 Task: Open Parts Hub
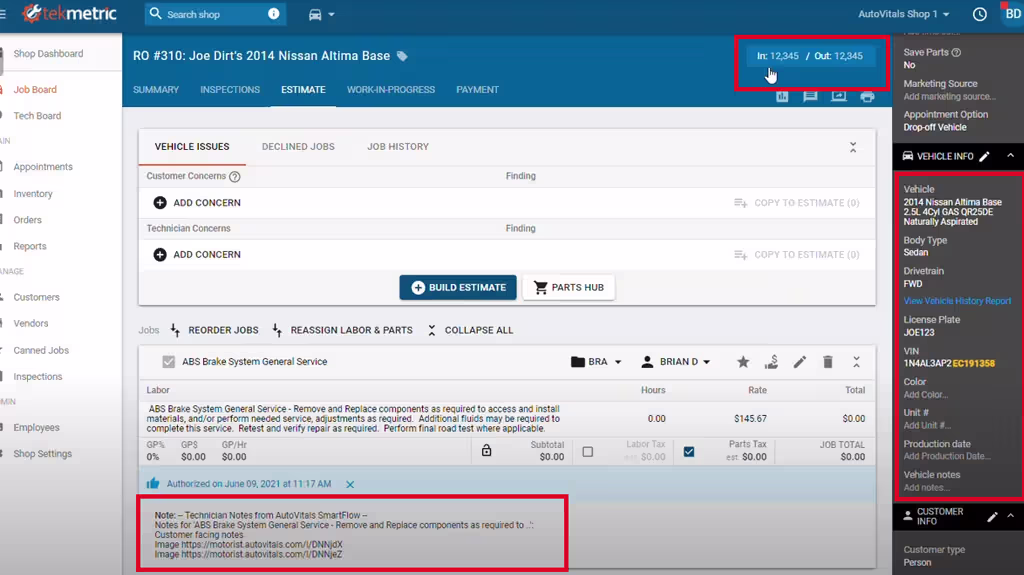(x=568, y=288)
